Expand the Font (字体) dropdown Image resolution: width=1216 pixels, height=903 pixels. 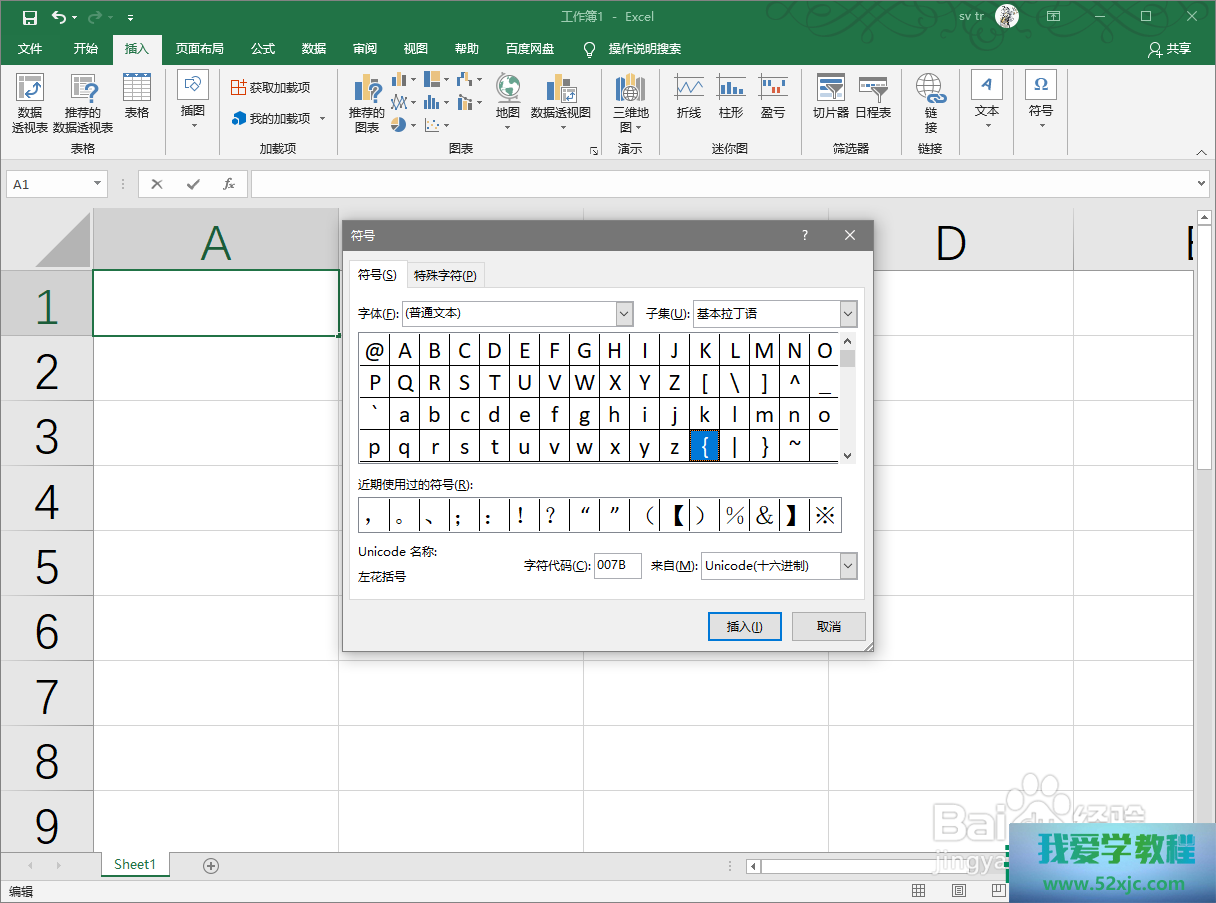click(625, 314)
